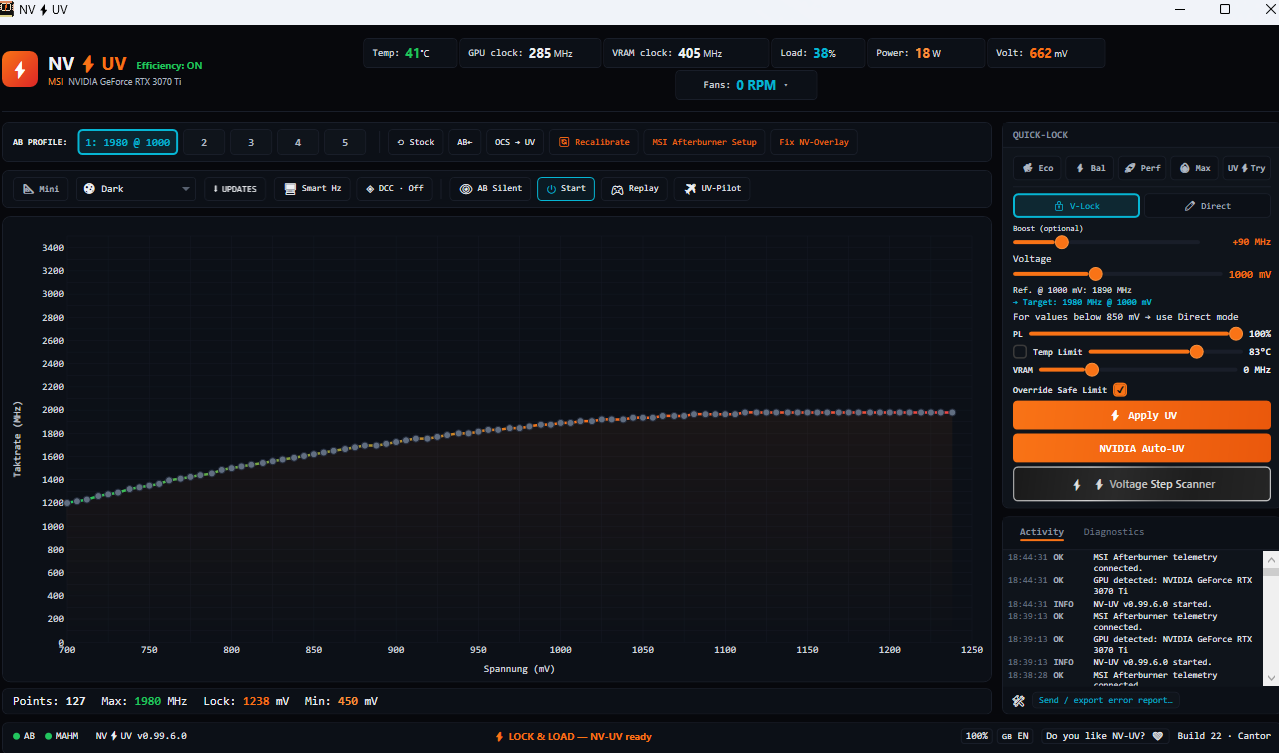Expand the Fans RPM dropdown
1279x753 pixels.
[x=746, y=85]
